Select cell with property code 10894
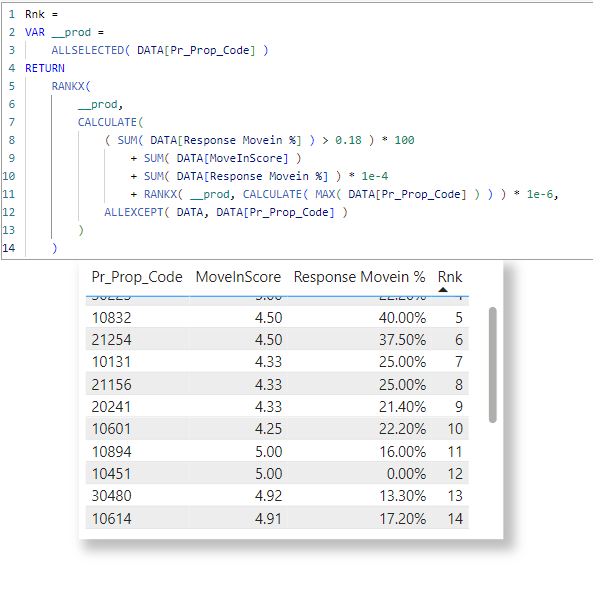Viewport: 593px width, 595px height. 112,452
